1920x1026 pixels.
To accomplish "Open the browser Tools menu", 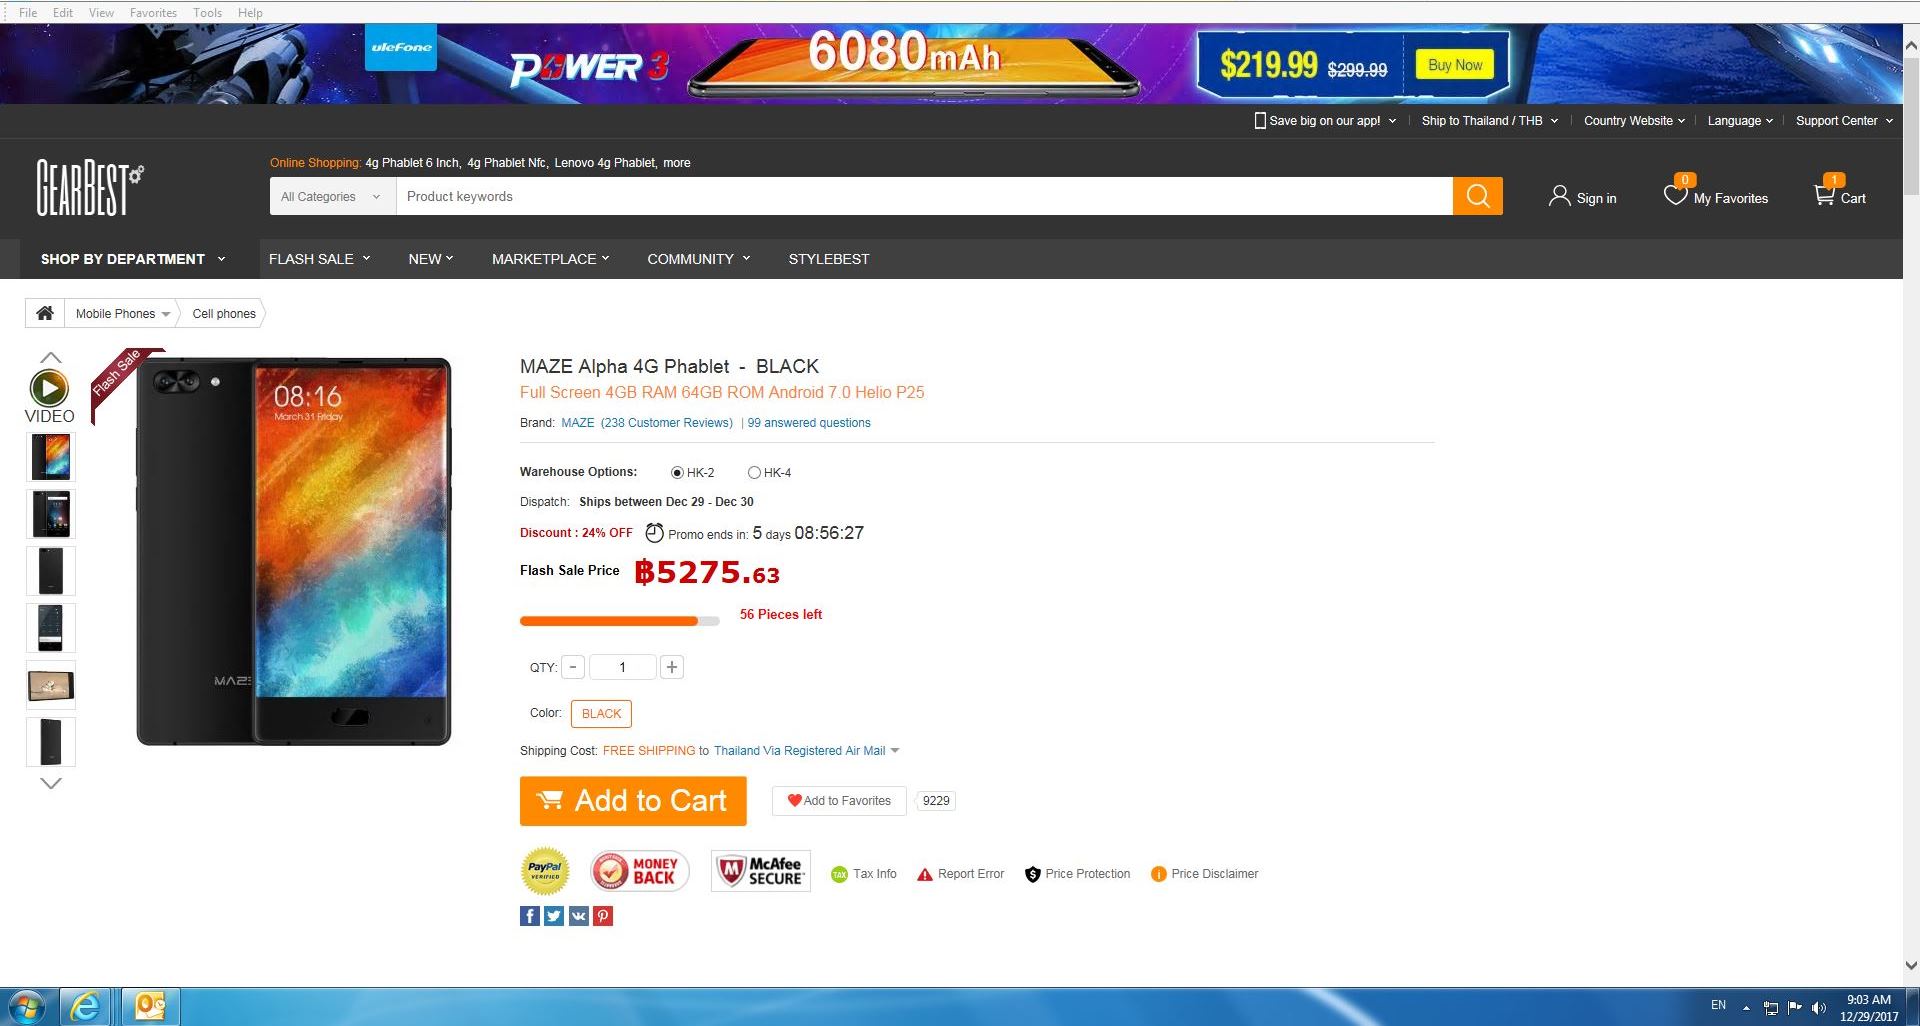I will (x=207, y=13).
